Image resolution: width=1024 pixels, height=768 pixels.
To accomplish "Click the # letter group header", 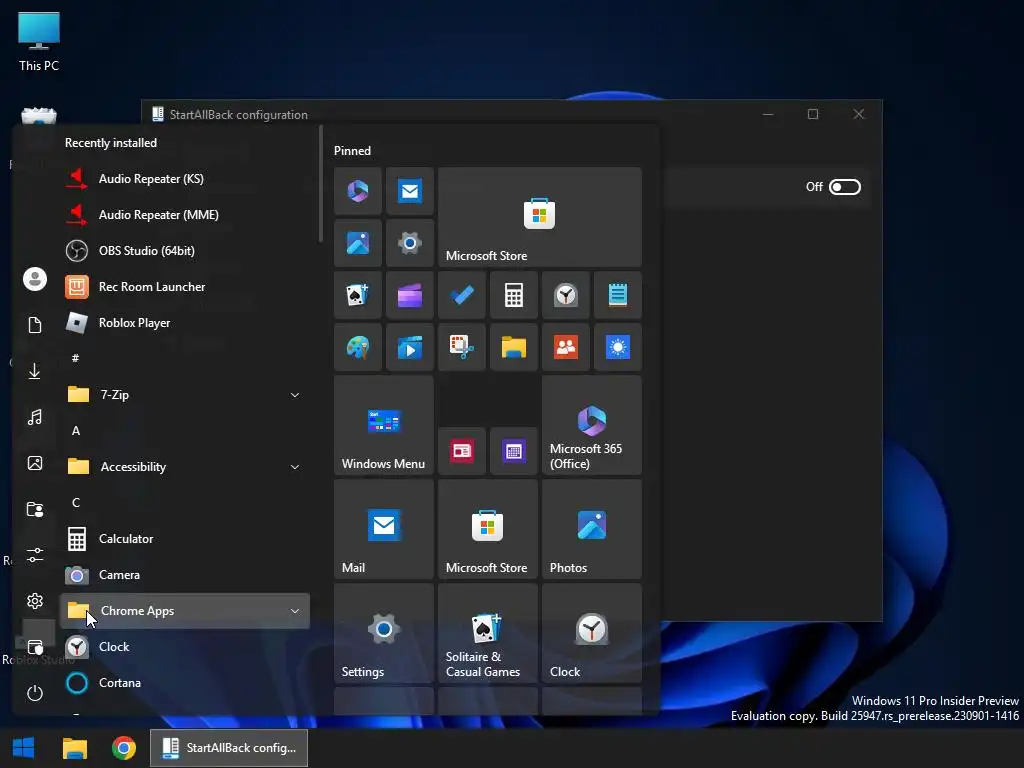I will [x=76, y=359].
